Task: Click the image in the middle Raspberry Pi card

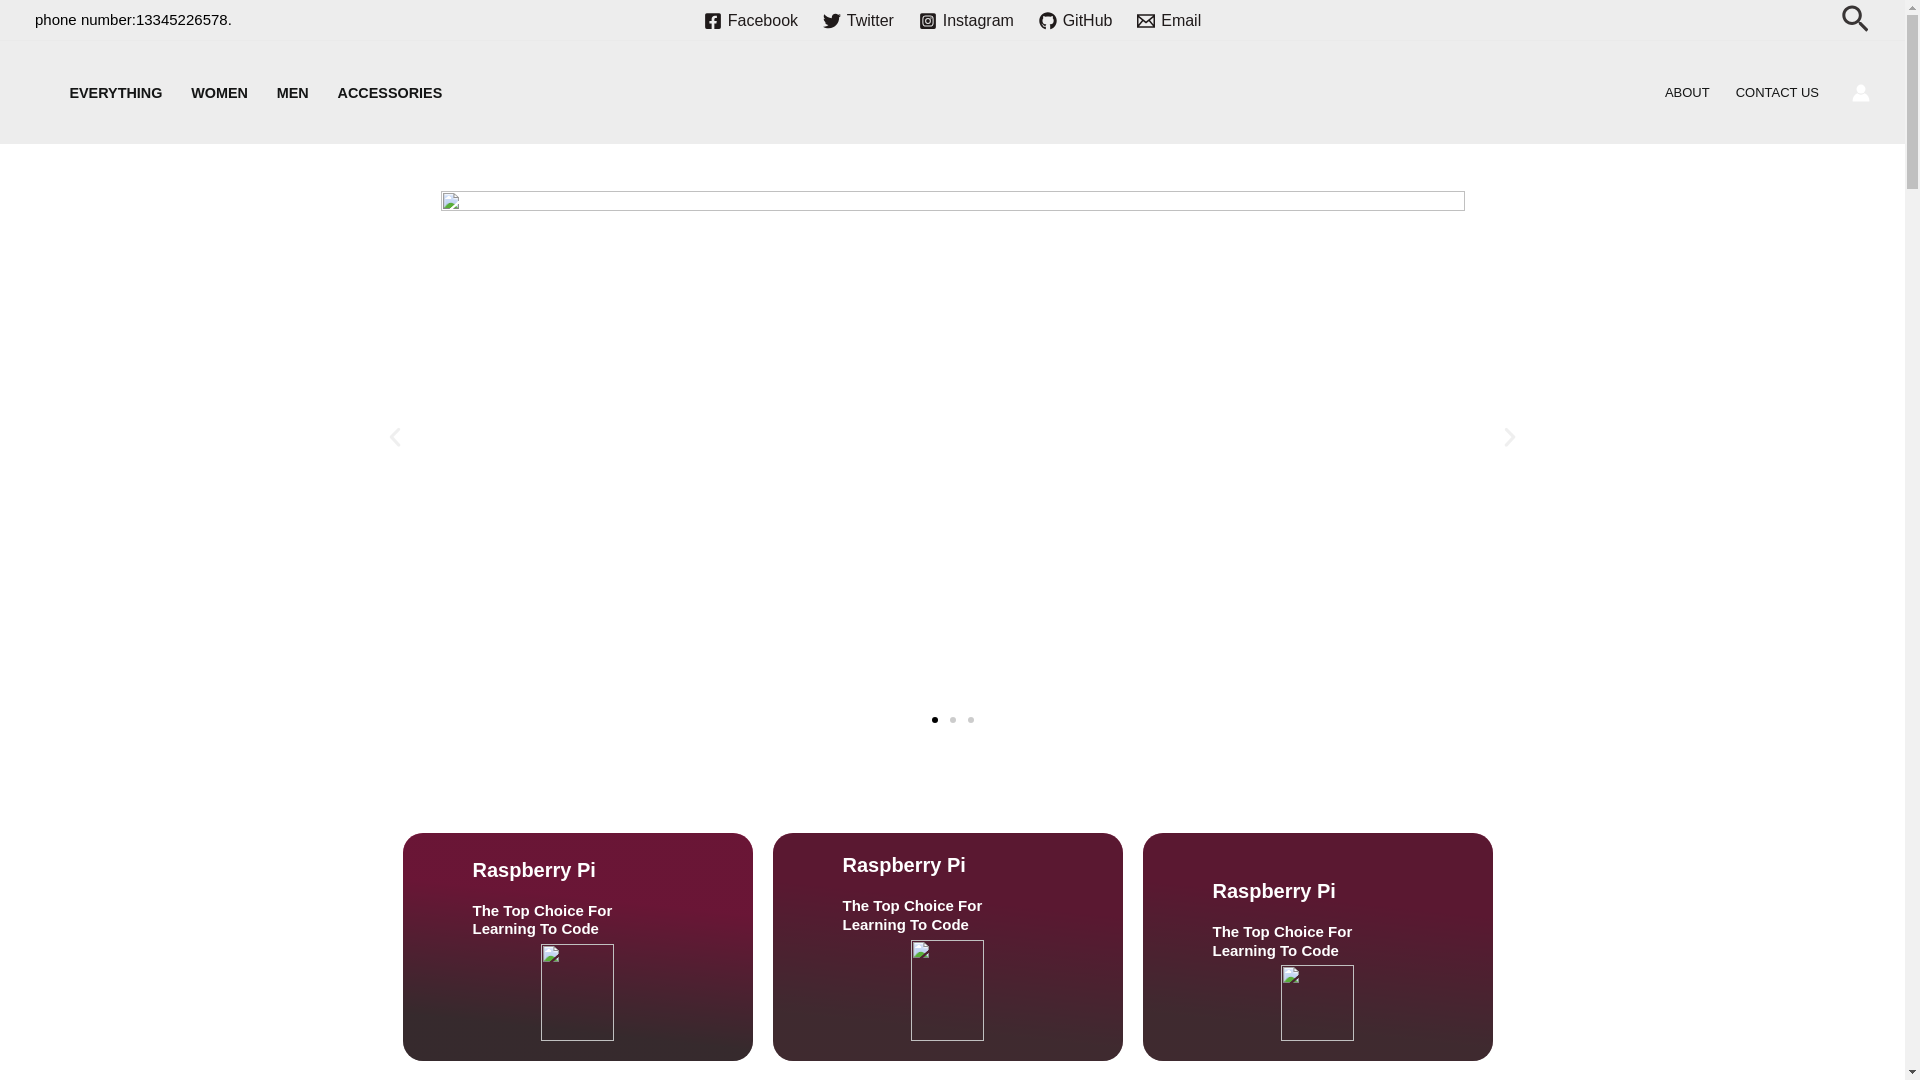Action: [947, 990]
